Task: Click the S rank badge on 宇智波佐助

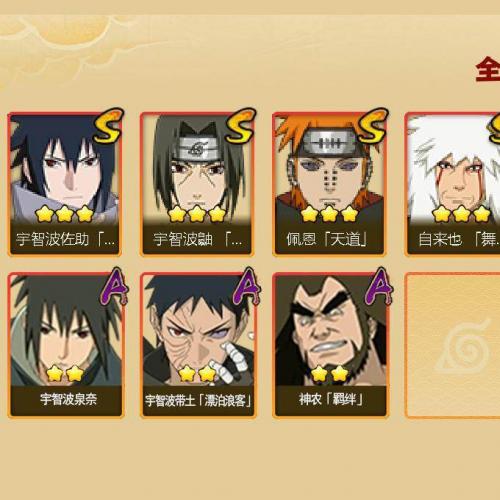Action: (x=108, y=125)
